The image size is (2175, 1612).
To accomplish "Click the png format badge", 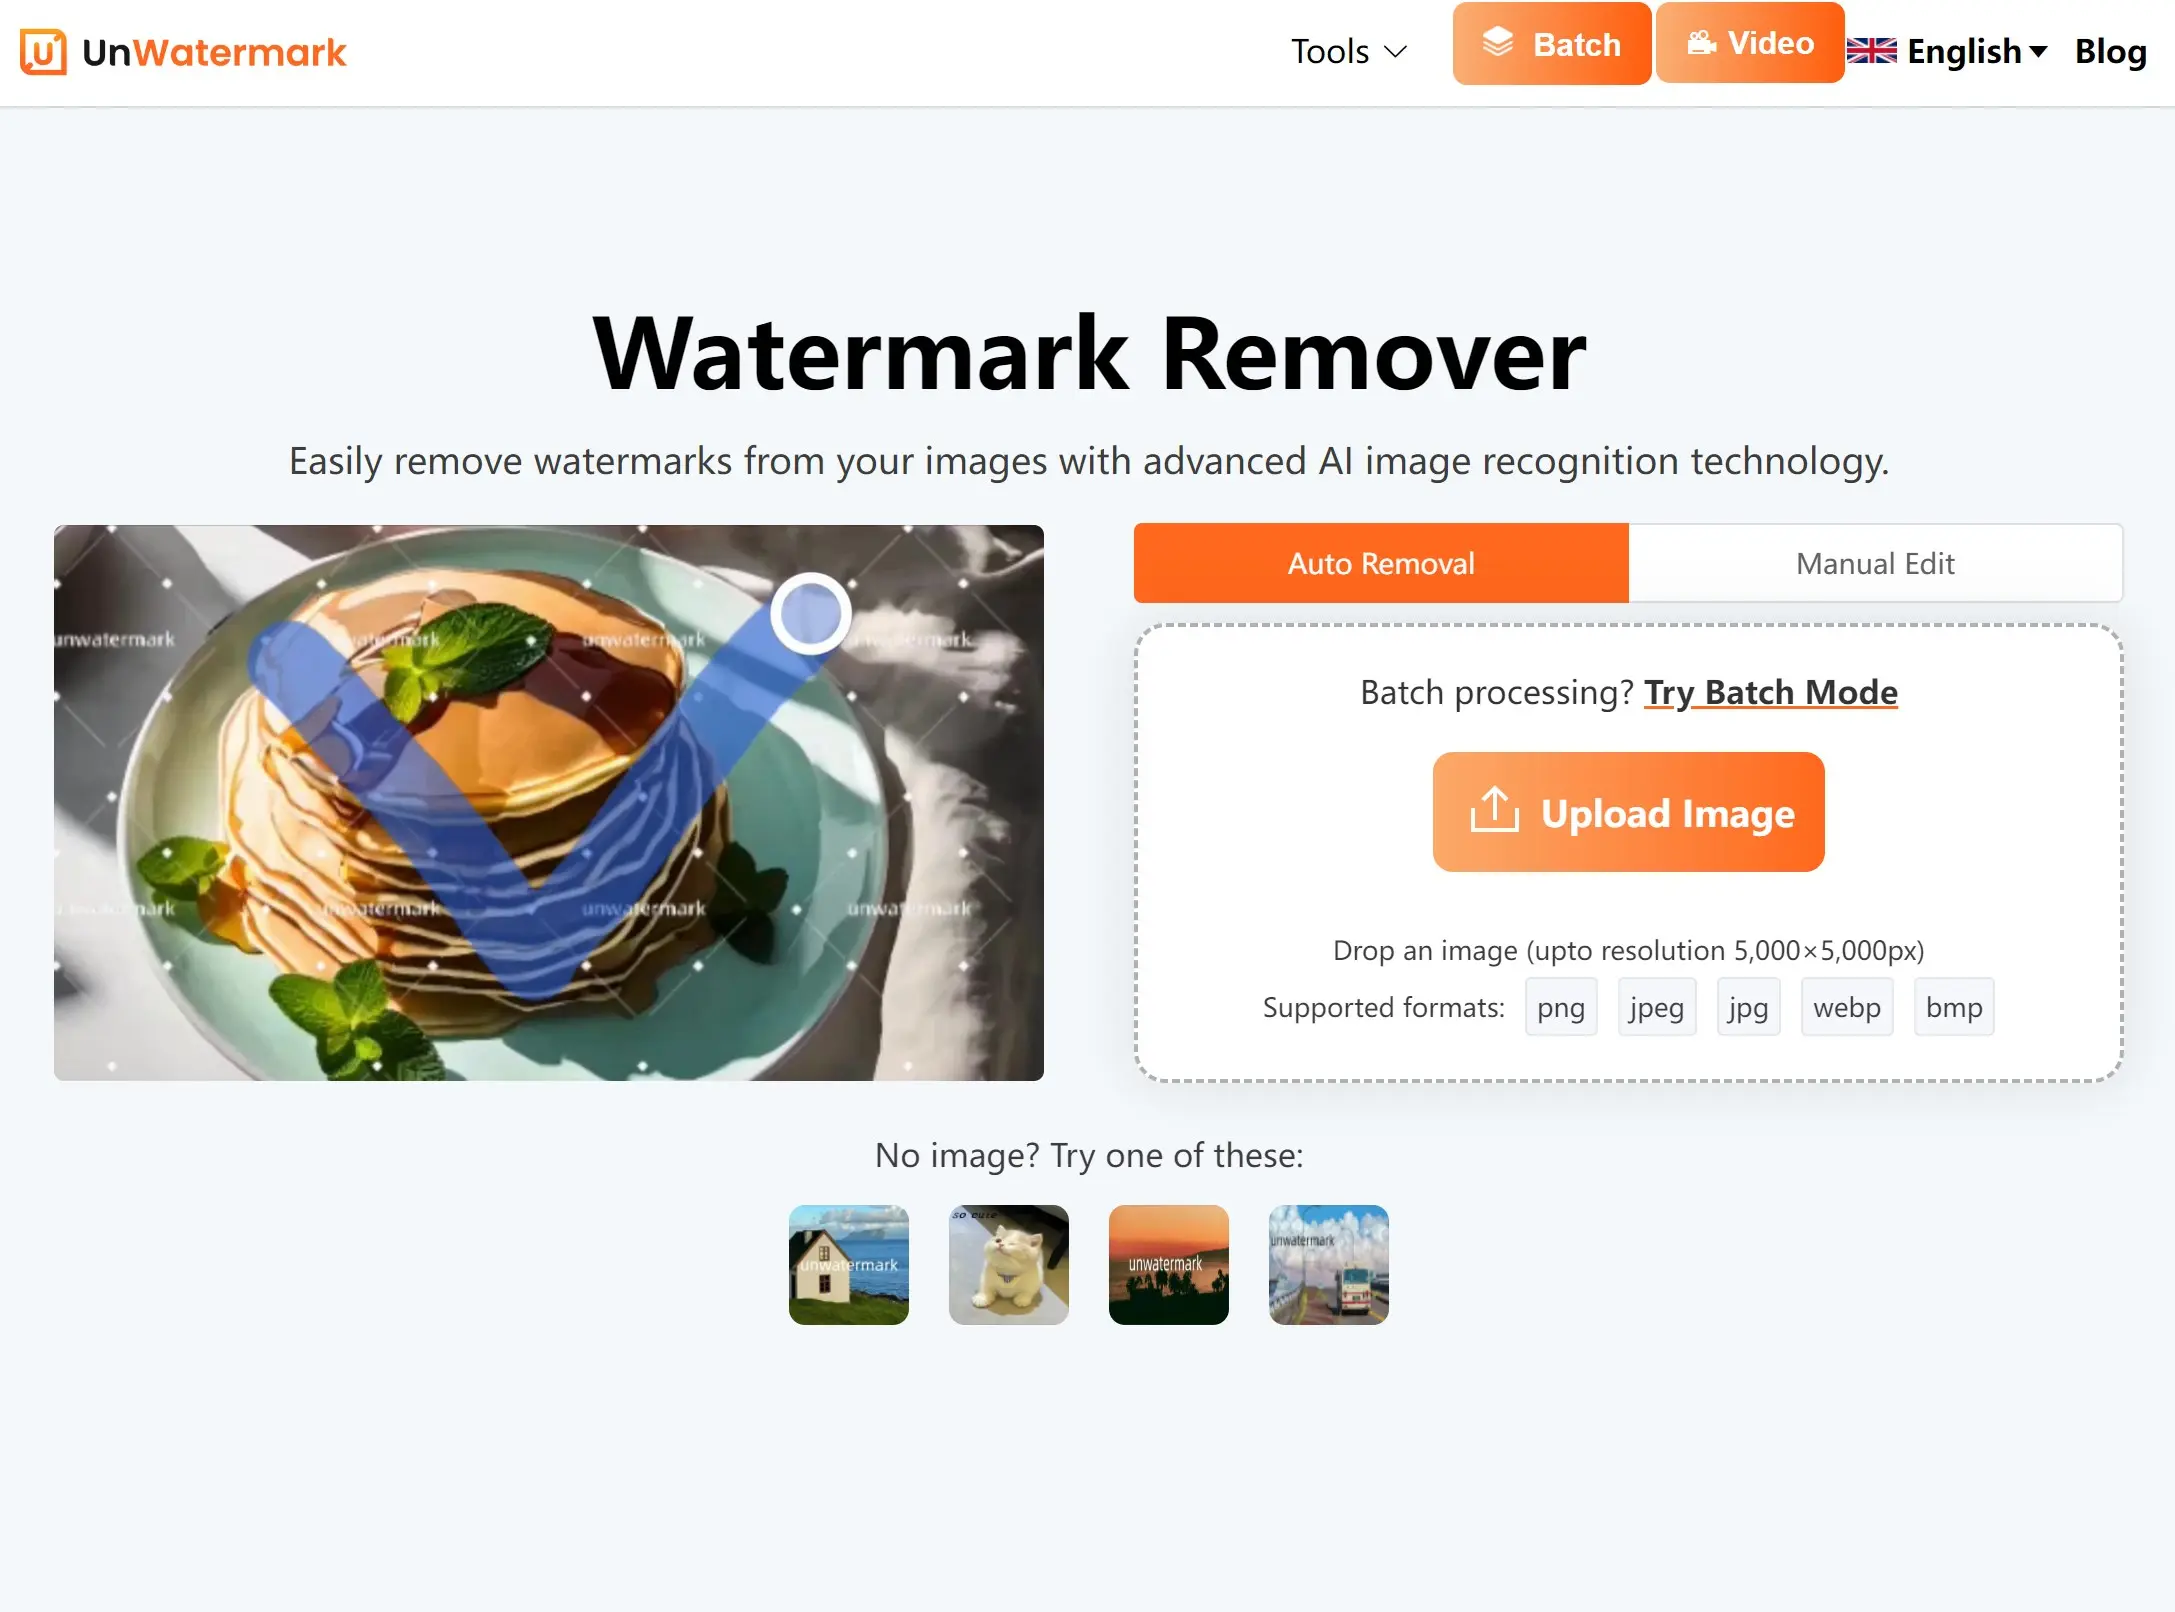I will point(1557,1008).
